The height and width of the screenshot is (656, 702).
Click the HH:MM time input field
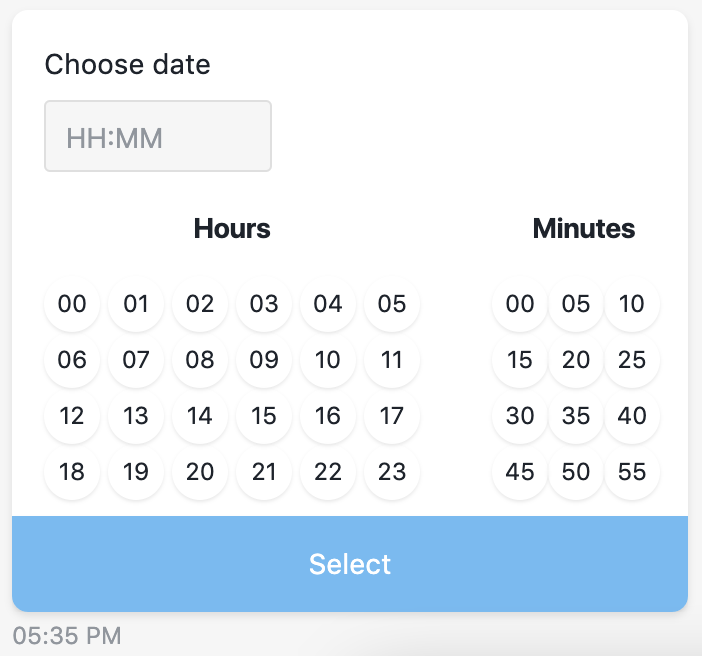158,136
